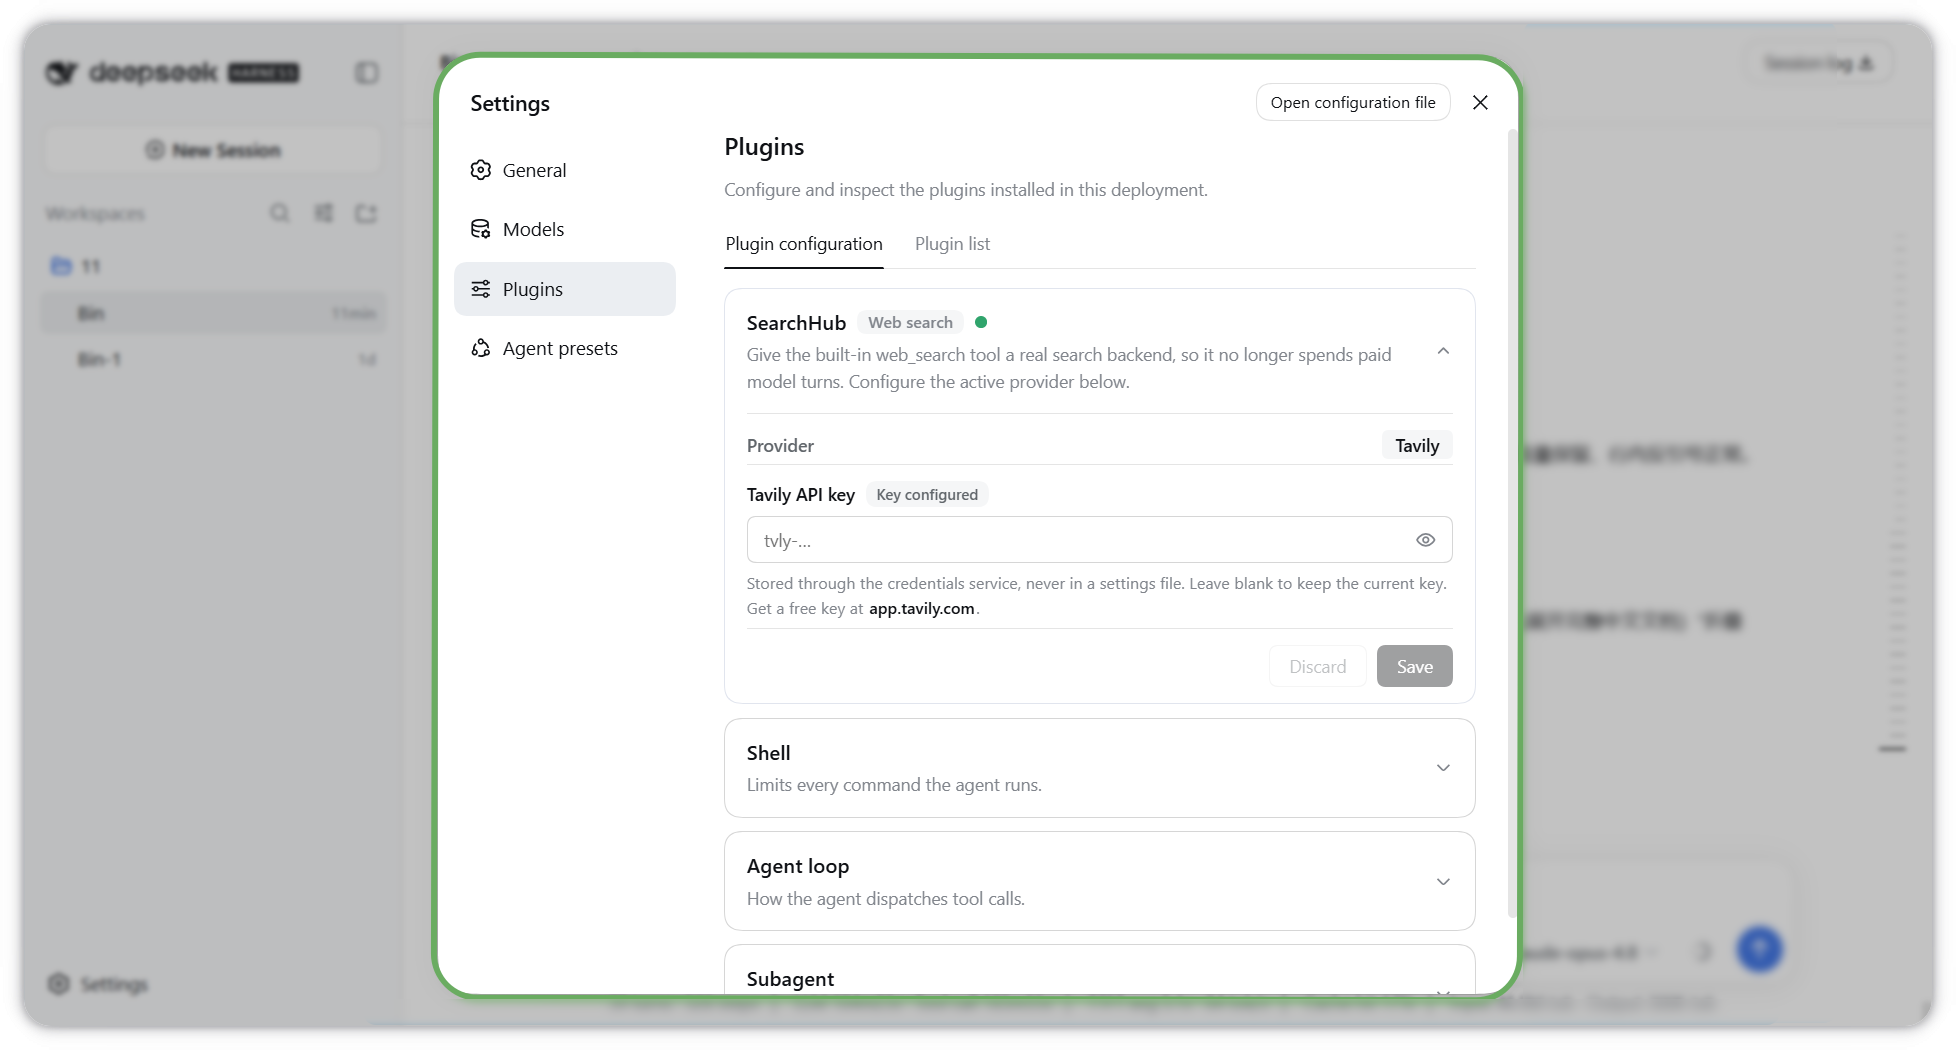The width and height of the screenshot is (1956, 1050).
Task: Open the Provider dropdown showing Tavily
Action: (1417, 446)
